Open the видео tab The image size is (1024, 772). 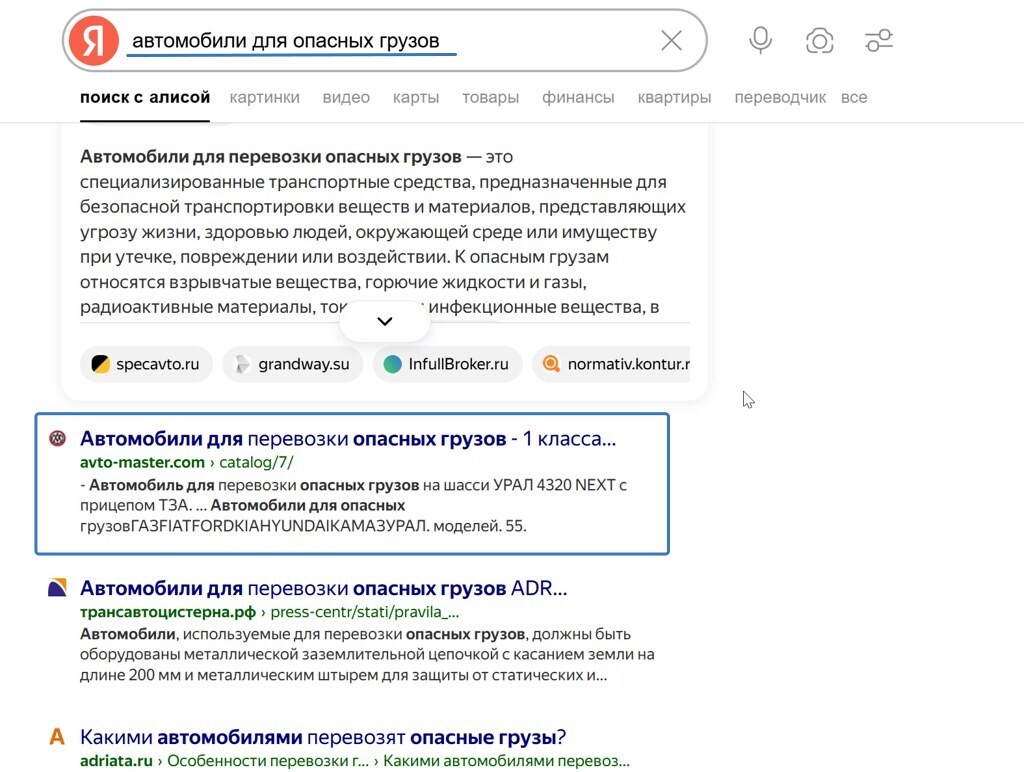(x=345, y=97)
